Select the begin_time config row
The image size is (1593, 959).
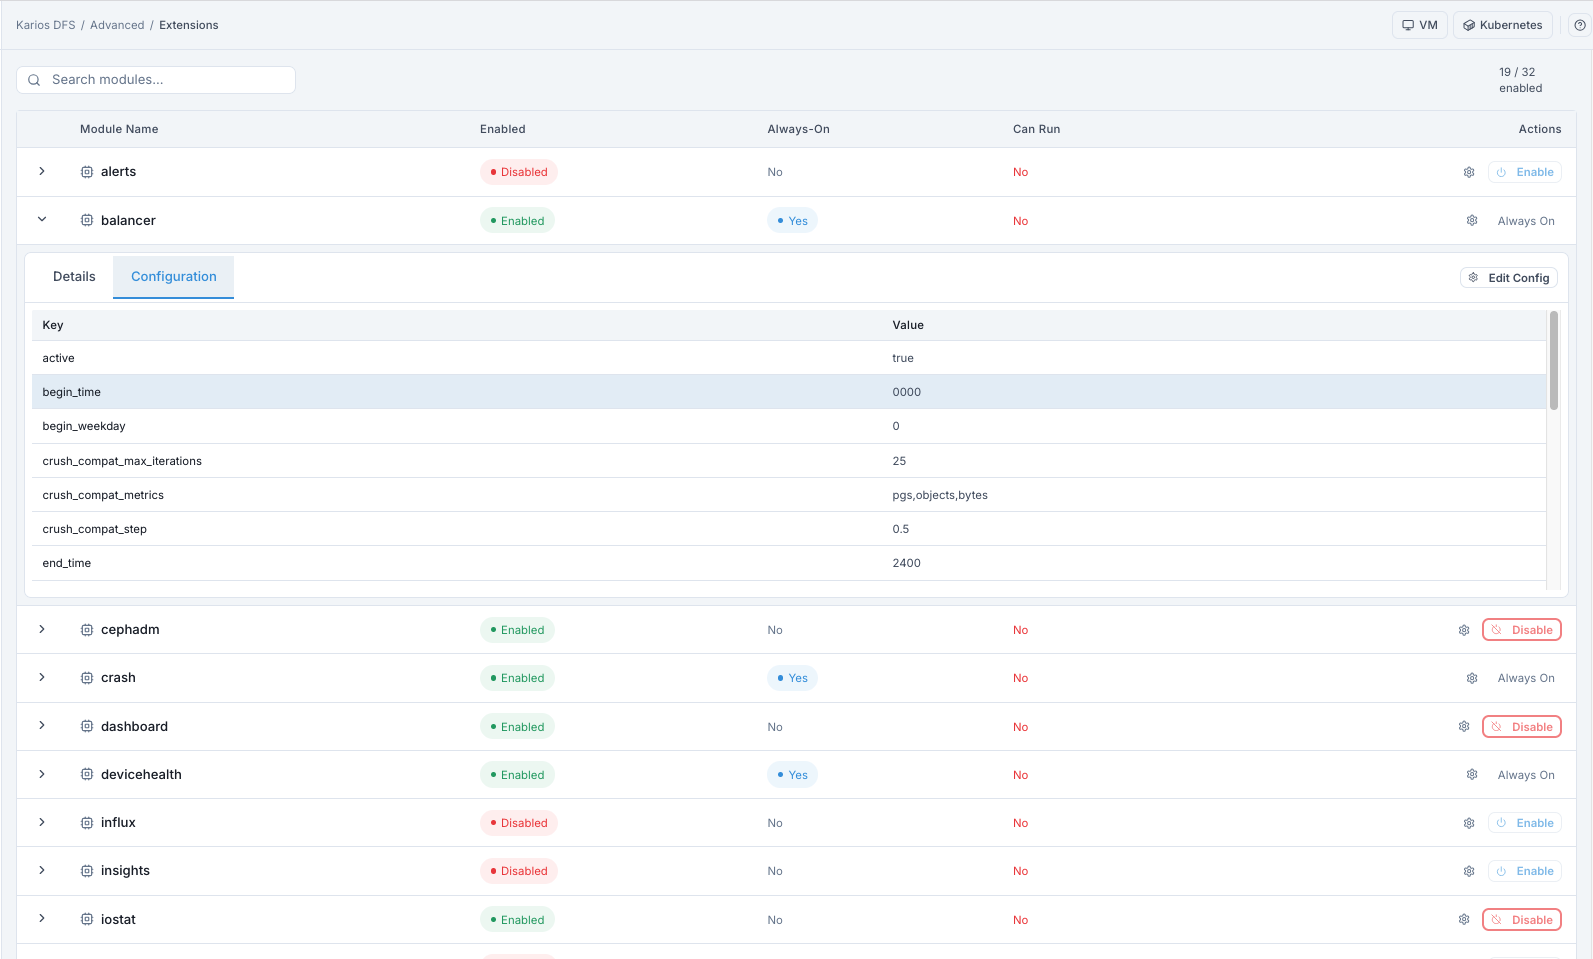coord(789,392)
